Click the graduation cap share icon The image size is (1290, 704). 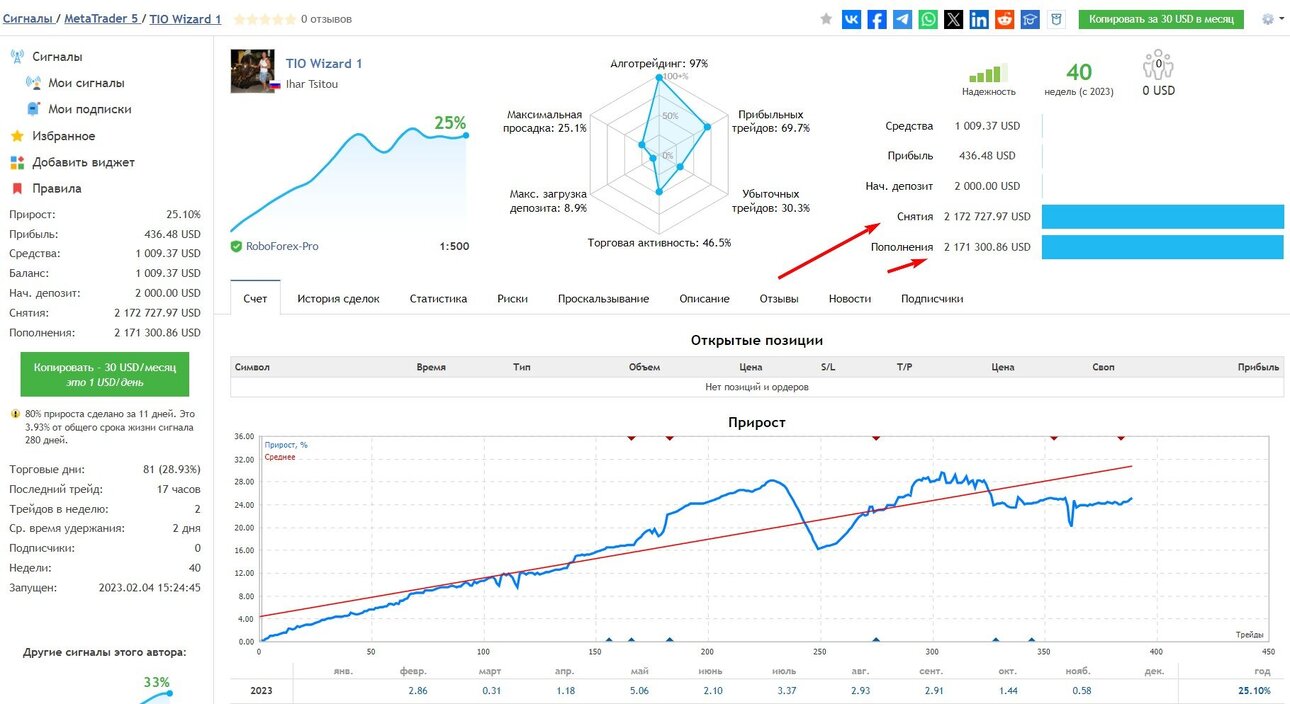click(1030, 19)
